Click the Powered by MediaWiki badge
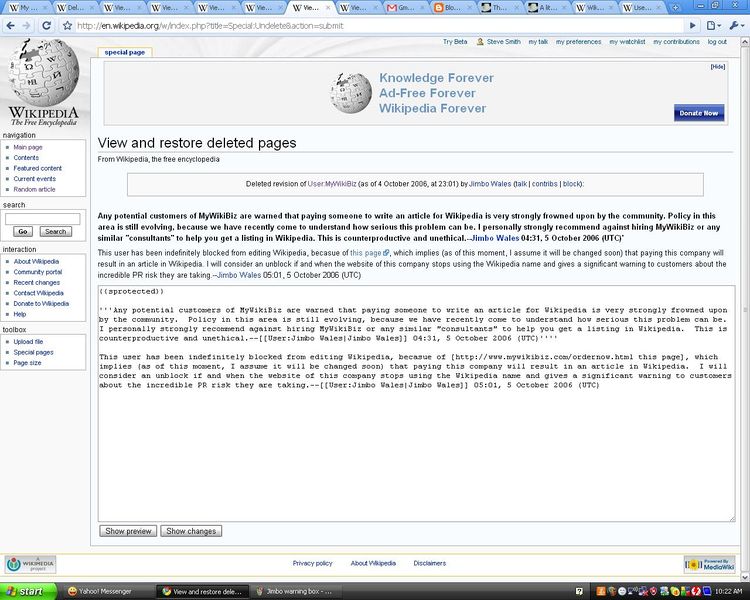The width and height of the screenshot is (750, 600). [x=709, y=564]
